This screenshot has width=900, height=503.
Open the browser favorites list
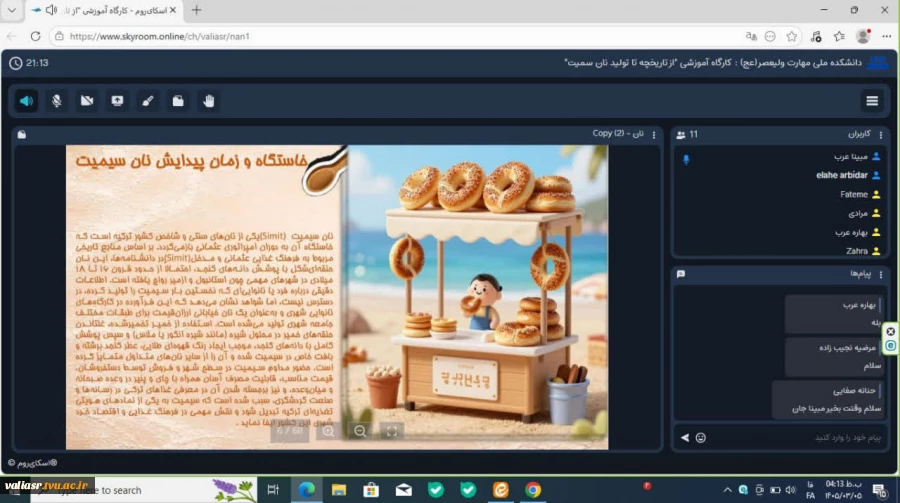(x=839, y=36)
